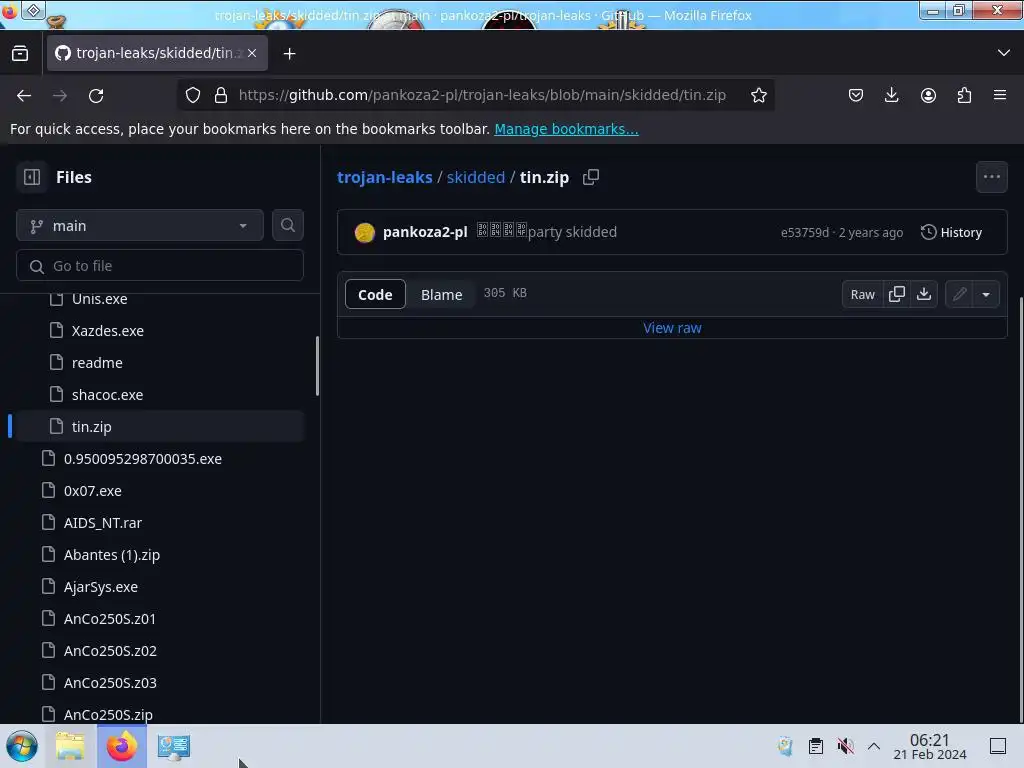
Task: Open the Start menu orb
Action: tap(22, 746)
